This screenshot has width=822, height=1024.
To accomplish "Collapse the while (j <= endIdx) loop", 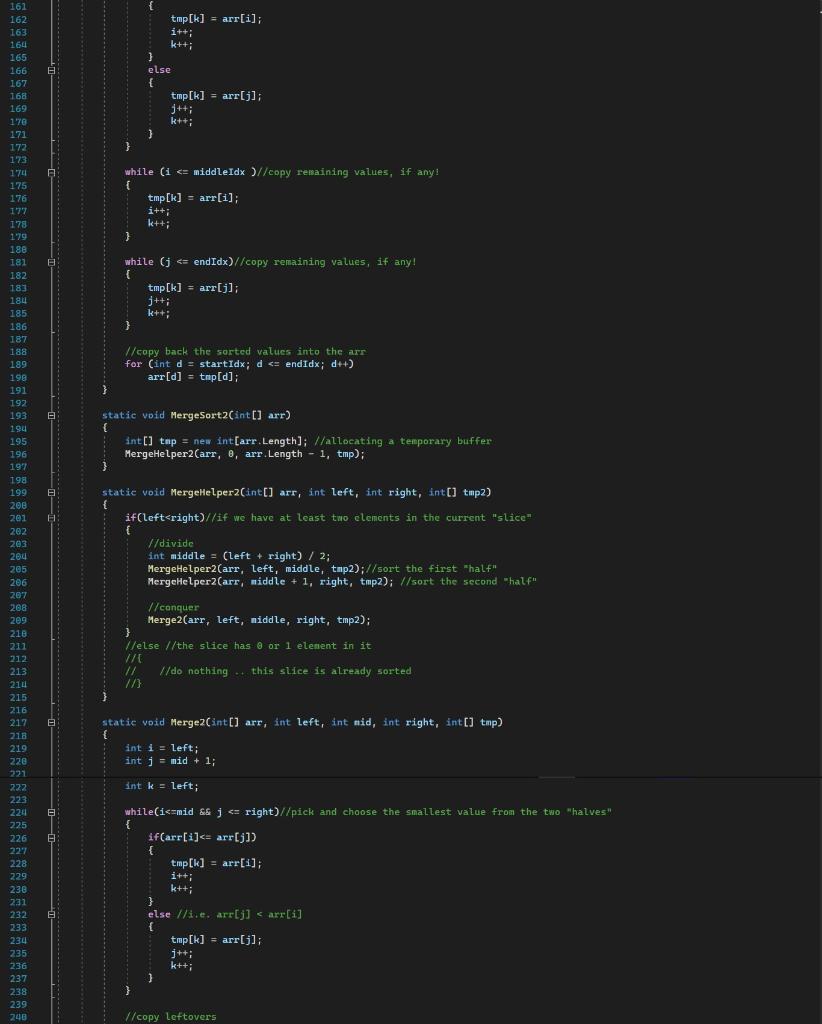I will [x=51, y=261].
